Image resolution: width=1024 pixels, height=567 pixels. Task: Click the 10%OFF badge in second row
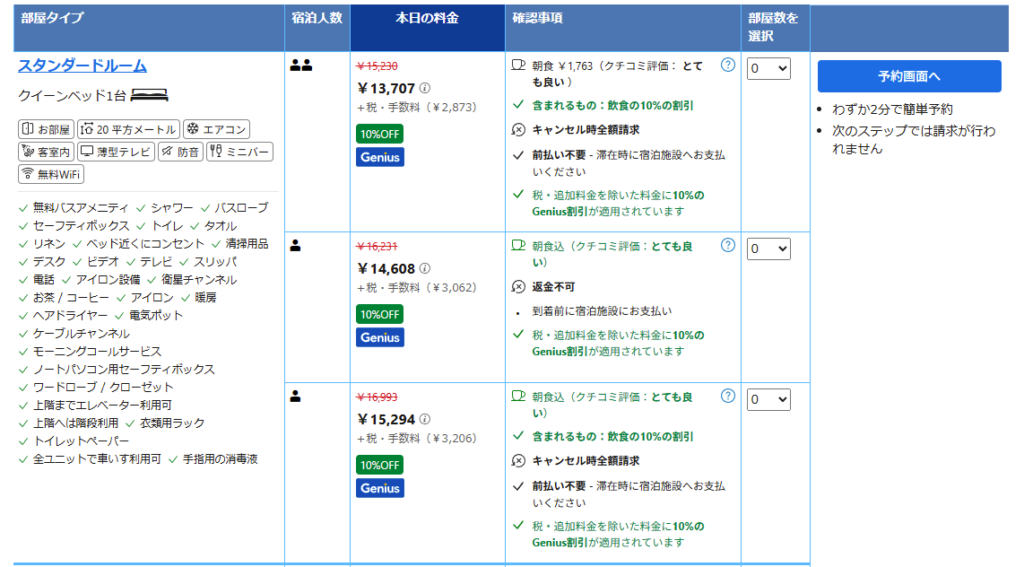tap(380, 314)
